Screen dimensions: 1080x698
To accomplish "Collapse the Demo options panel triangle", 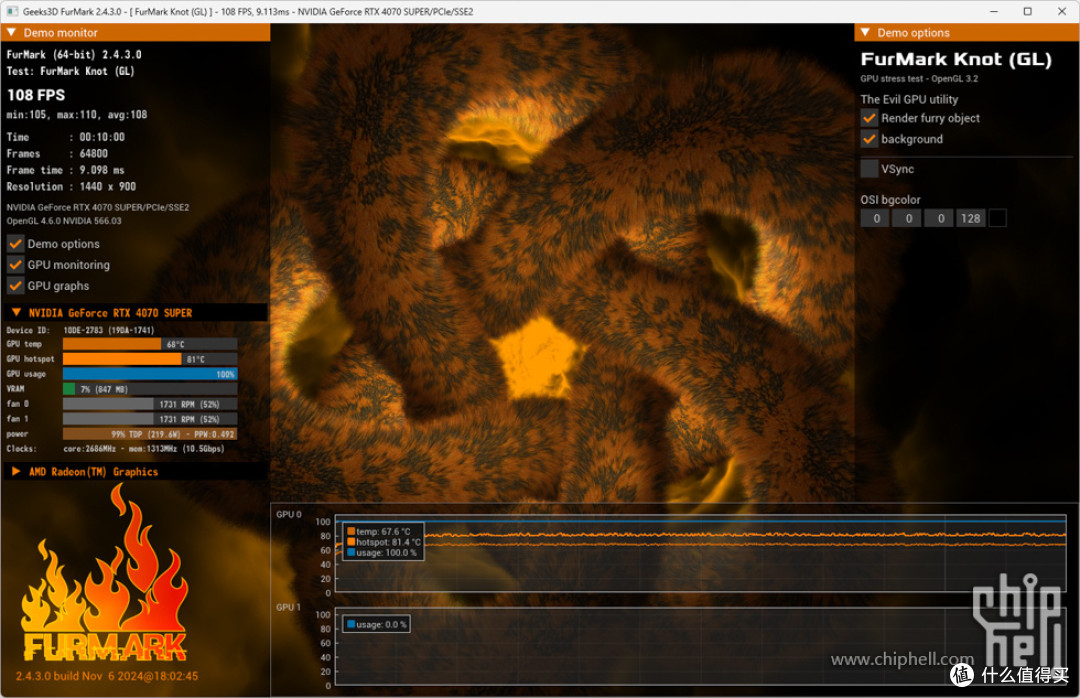I will point(865,32).
